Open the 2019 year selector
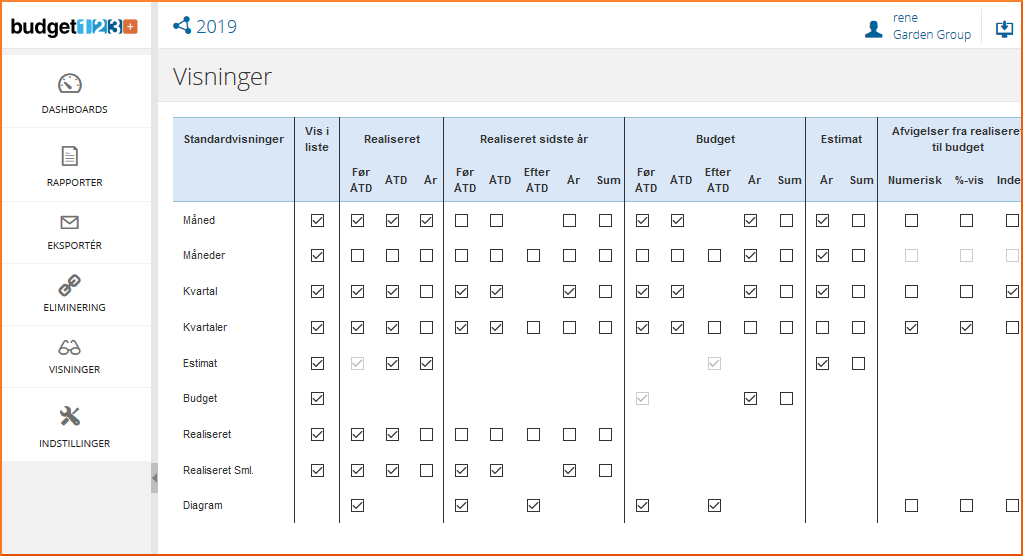The width and height of the screenshot is (1023, 556). (216, 27)
